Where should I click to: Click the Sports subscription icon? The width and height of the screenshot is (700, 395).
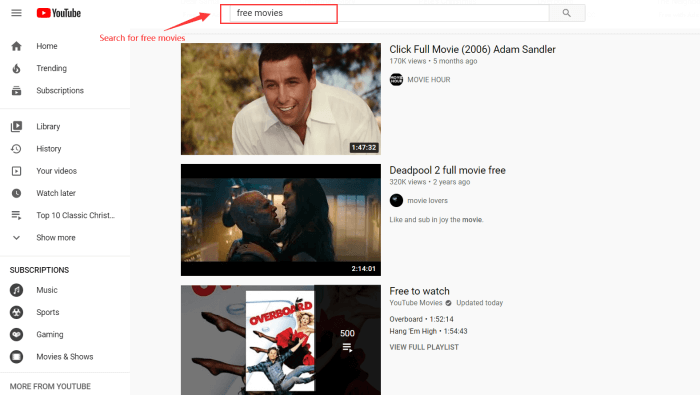[x=17, y=312]
